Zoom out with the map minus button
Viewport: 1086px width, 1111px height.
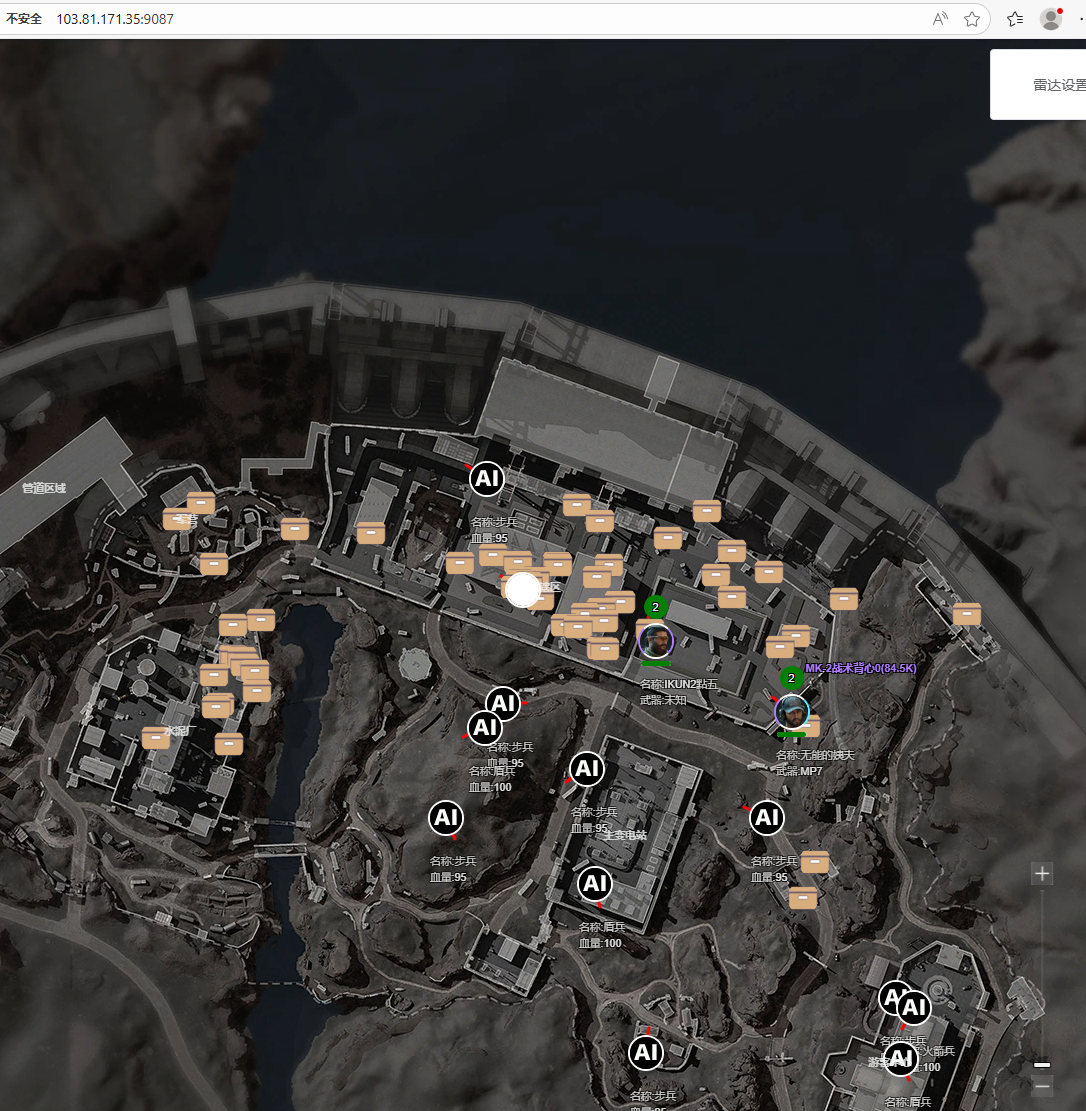coord(1042,1086)
